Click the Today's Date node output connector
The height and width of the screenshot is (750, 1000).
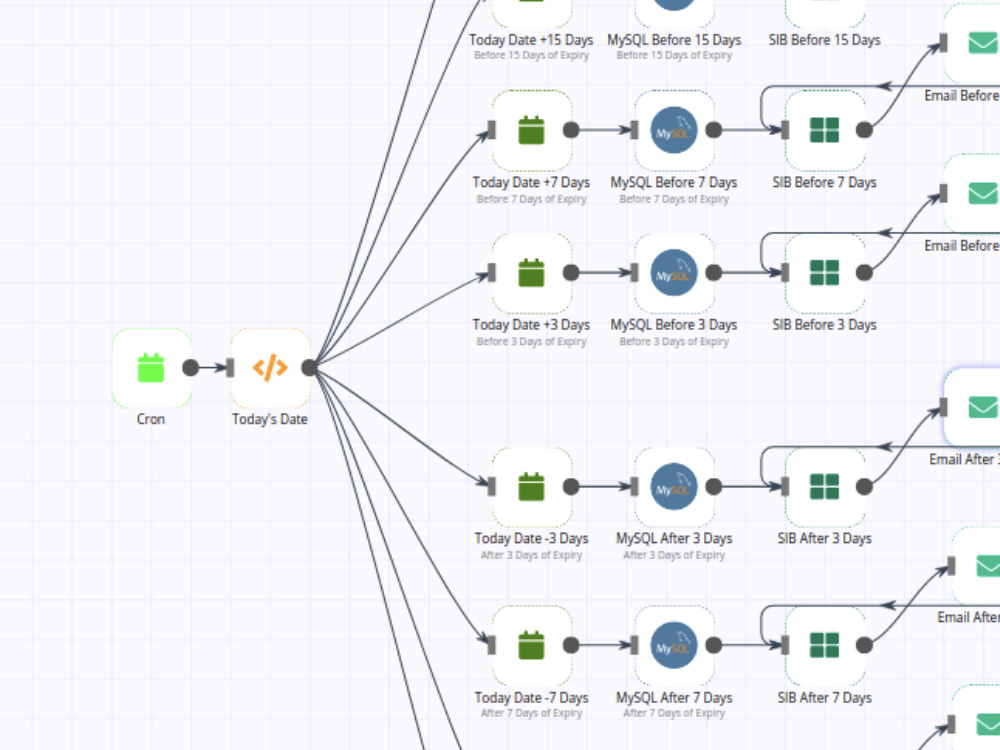[309, 368]
